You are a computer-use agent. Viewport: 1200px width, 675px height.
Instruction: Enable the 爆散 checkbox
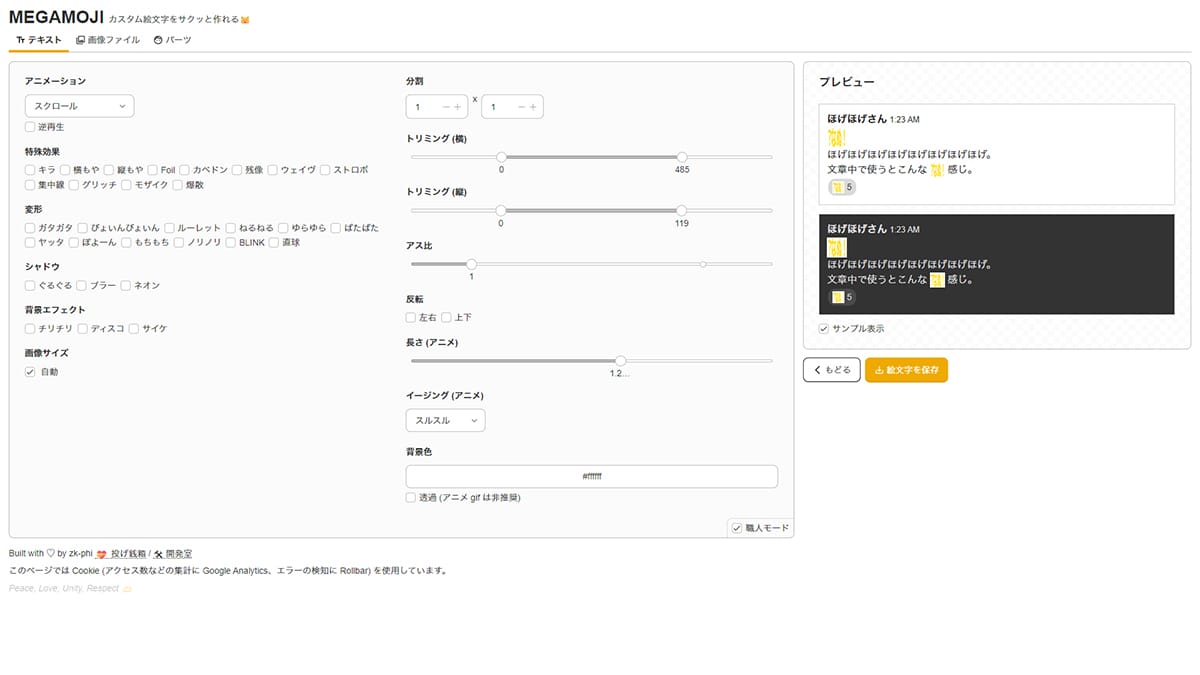click(x=178, y=185)
